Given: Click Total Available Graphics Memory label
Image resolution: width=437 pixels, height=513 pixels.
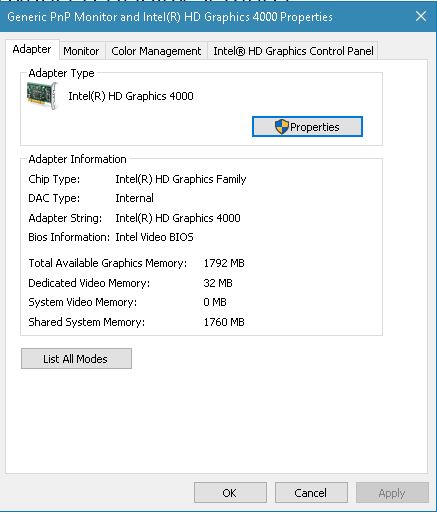Looking at the screenshot, I should [x=108, y=263].
